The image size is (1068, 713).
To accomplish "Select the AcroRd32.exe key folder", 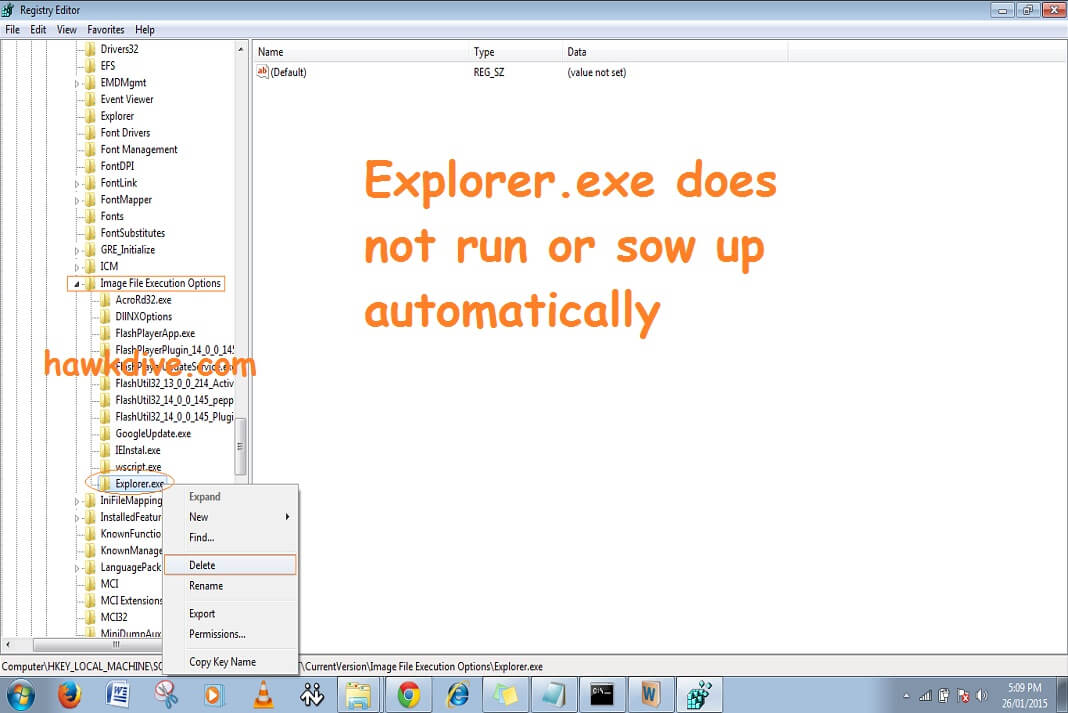I will click(143, 300).
